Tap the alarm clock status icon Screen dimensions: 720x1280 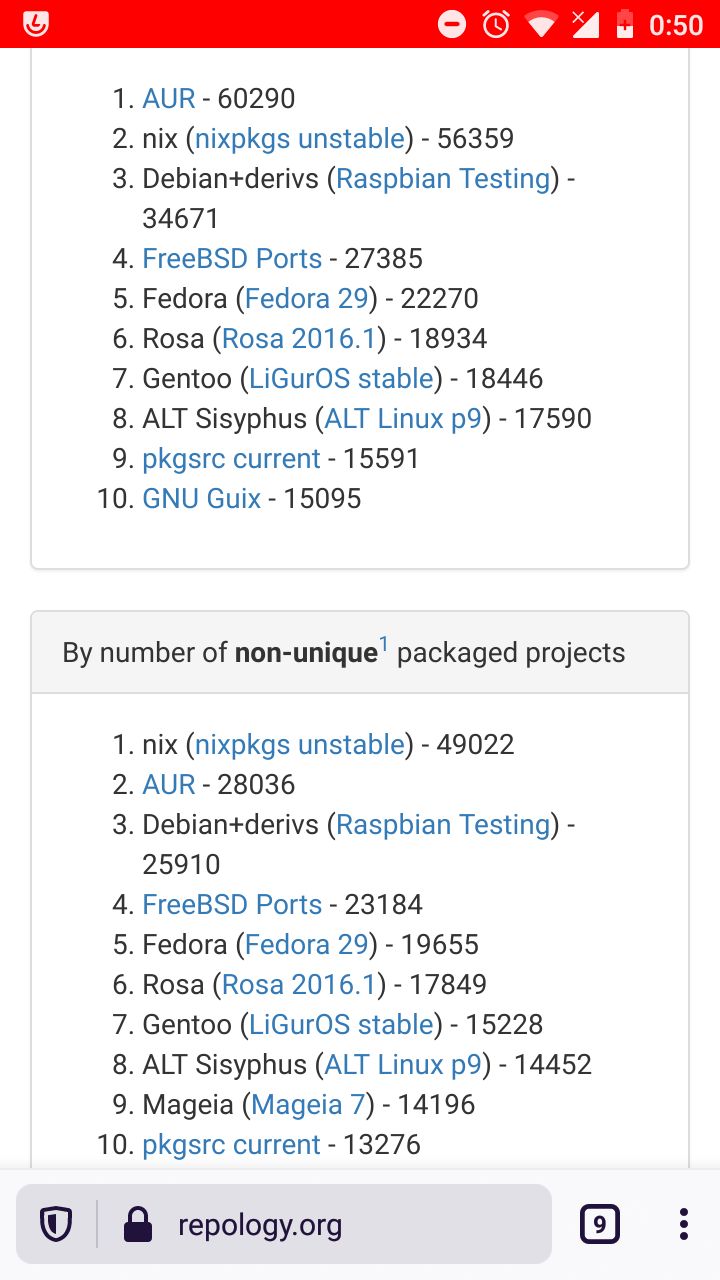[x=496, y=24]
